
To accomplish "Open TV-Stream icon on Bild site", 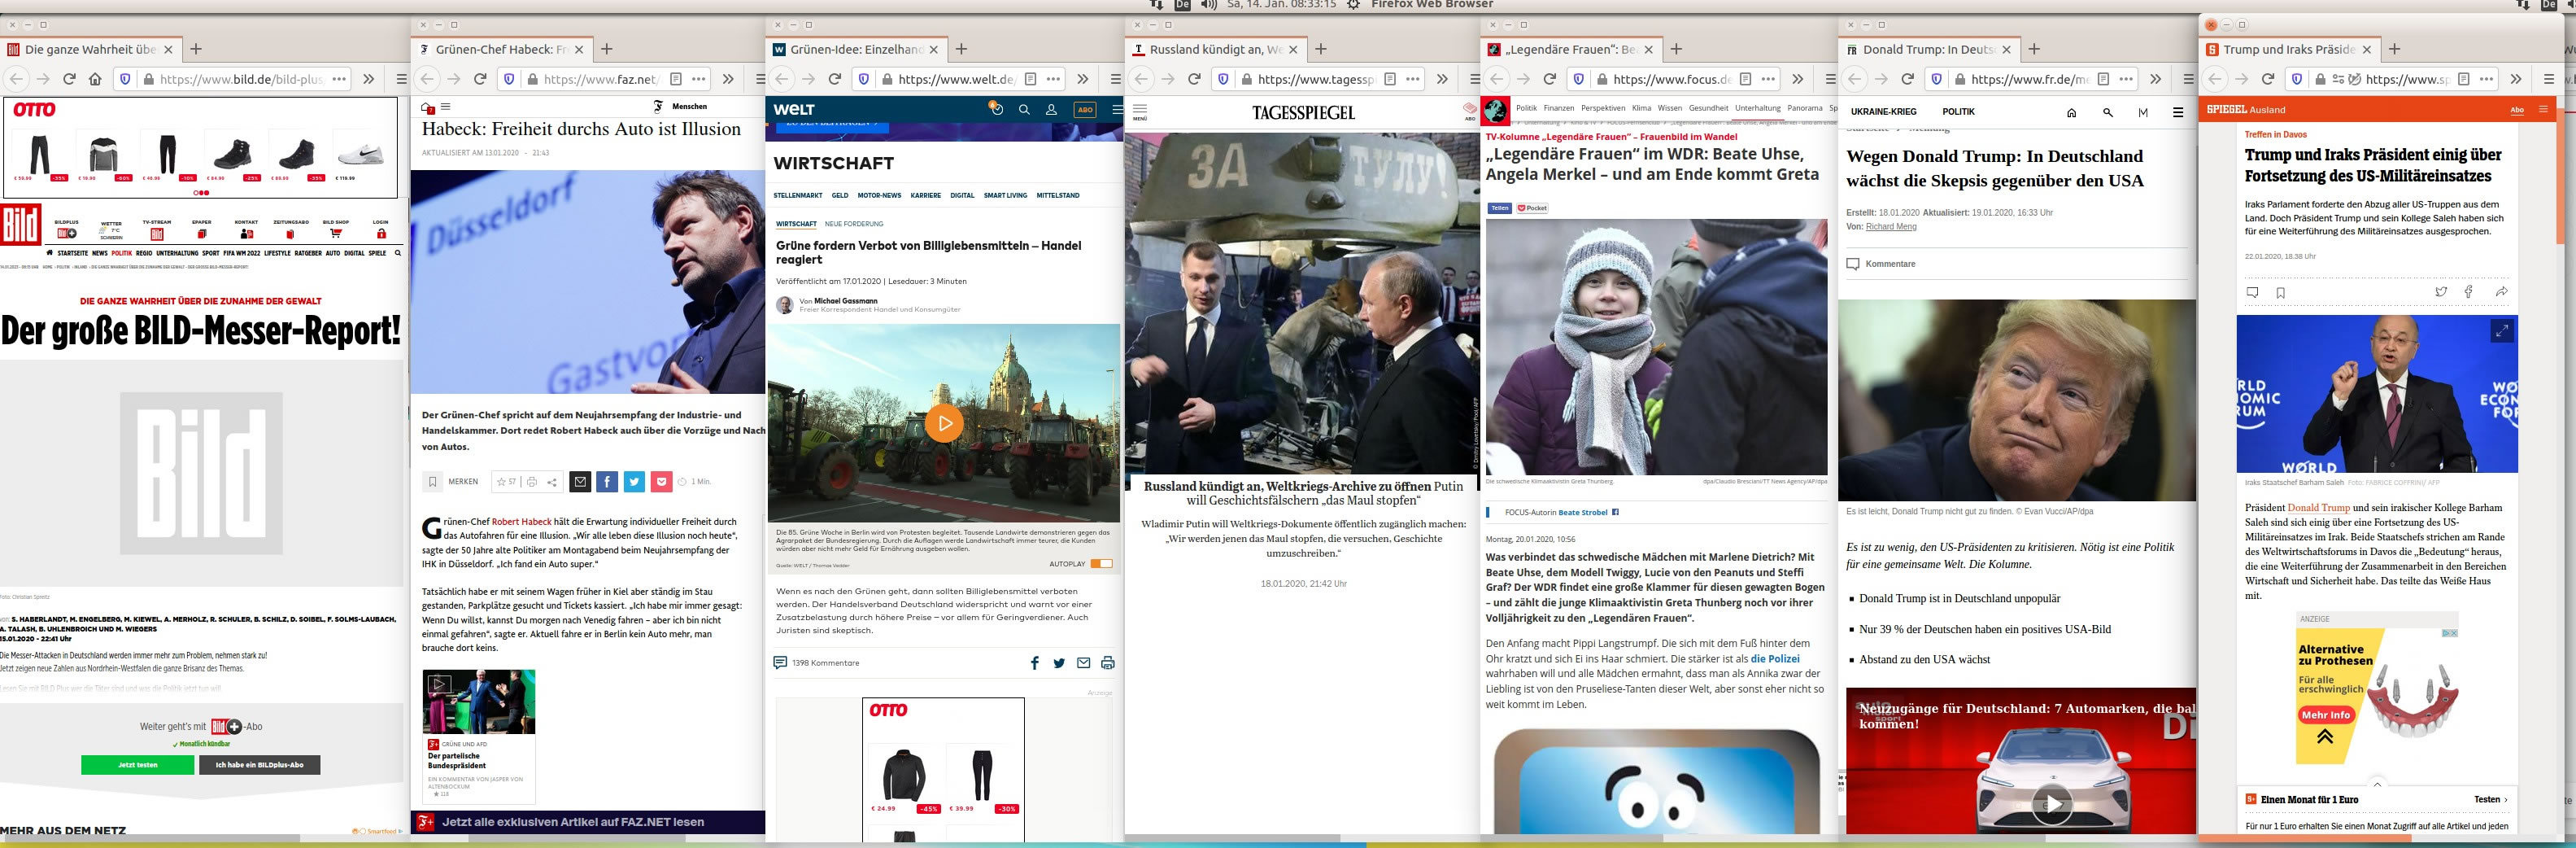I will [157, 234].
